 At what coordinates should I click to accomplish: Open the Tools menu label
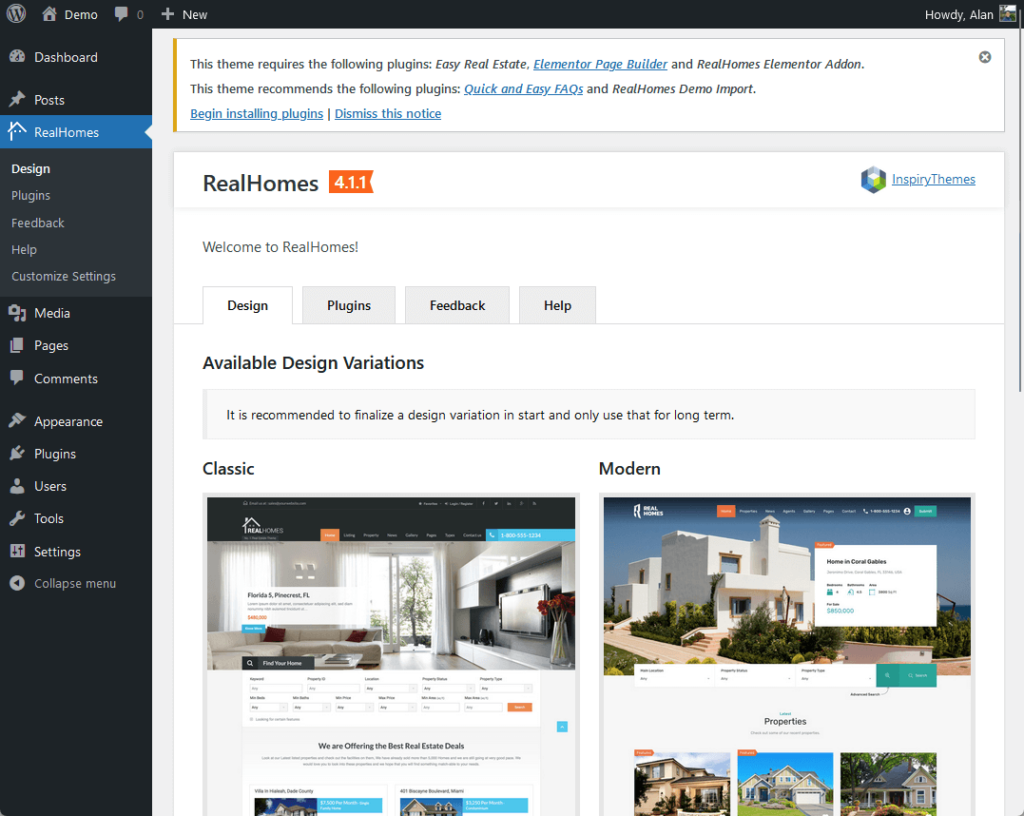pyautogui.click(x=49, y=518)
